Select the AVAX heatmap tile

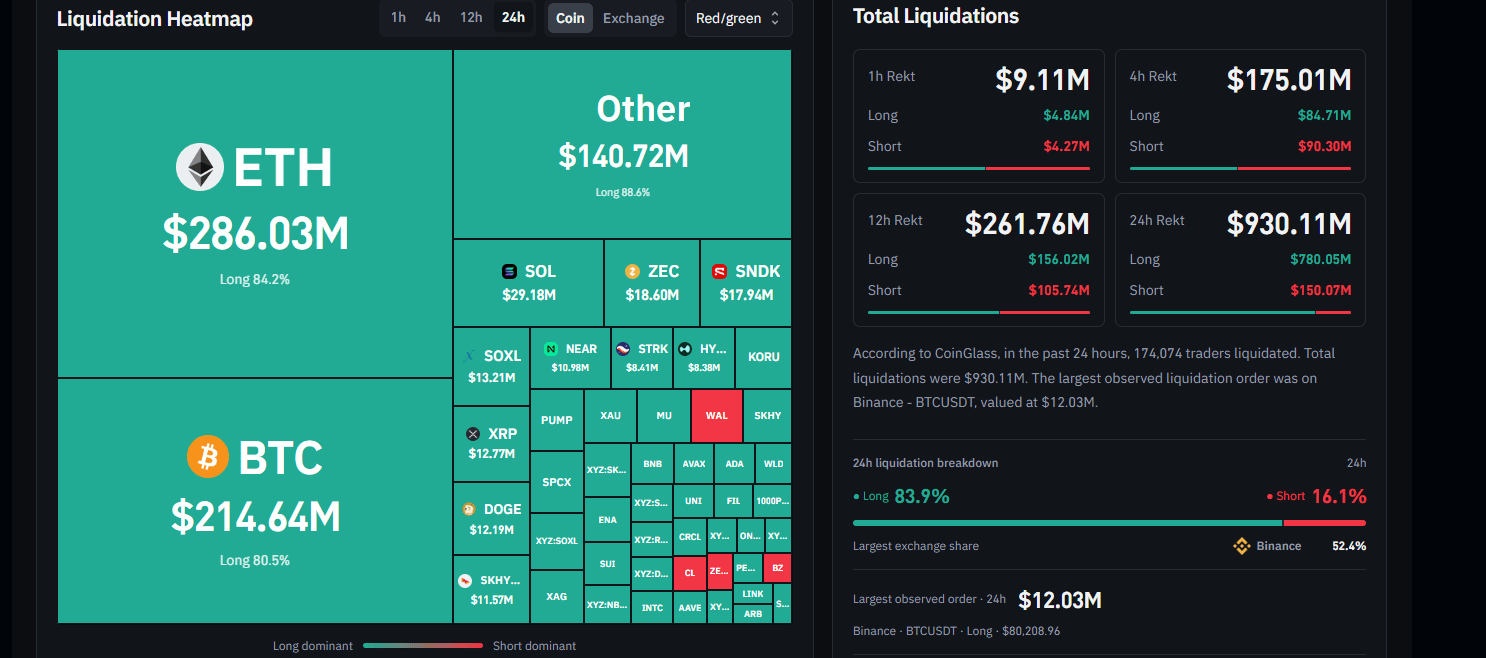tap(694, 464)
